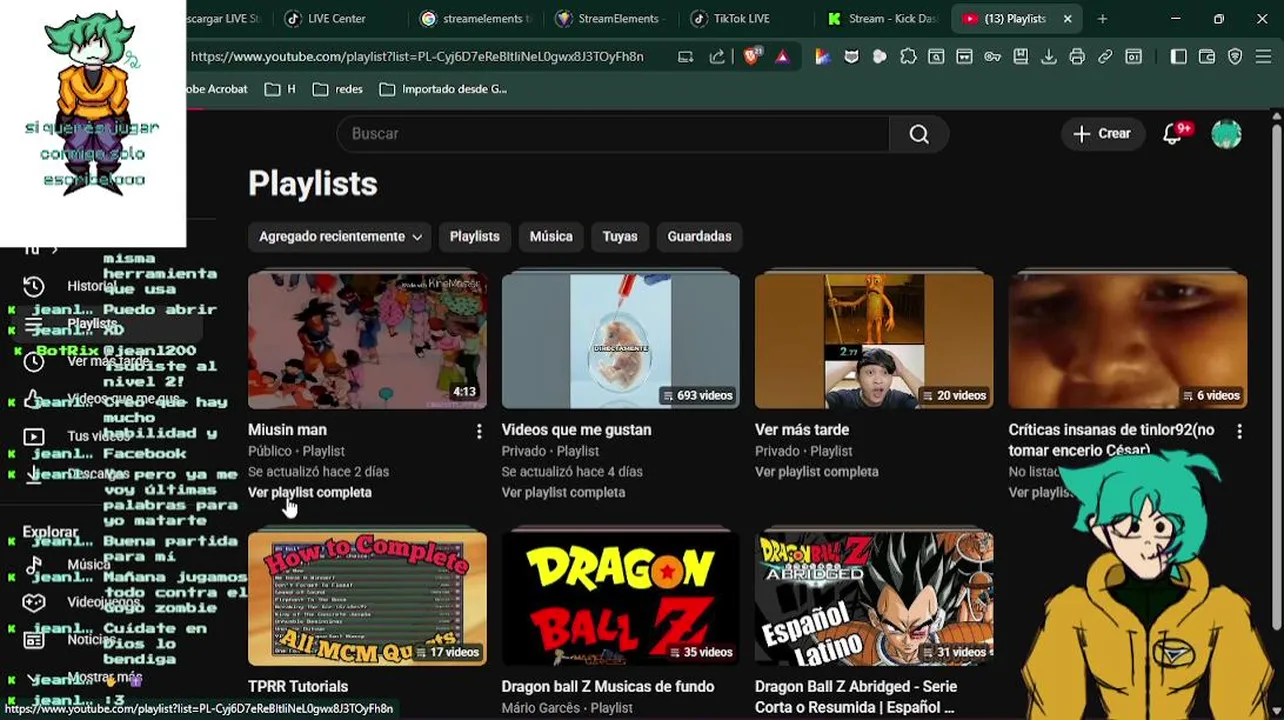Click the bookmark save toolbar icon
Viewport: 1284px width, 720px height.
1020,57
